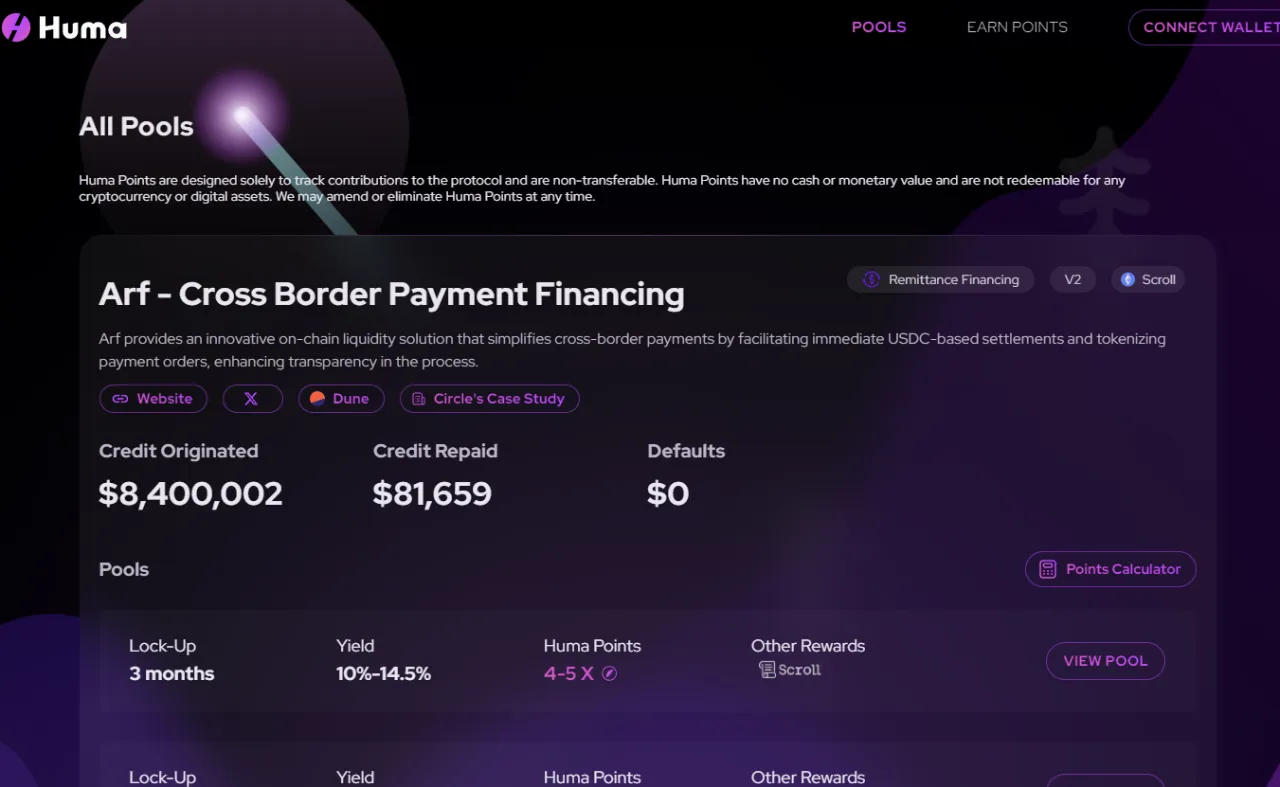Click the Scroll rewards logo

tap(790, 670)
